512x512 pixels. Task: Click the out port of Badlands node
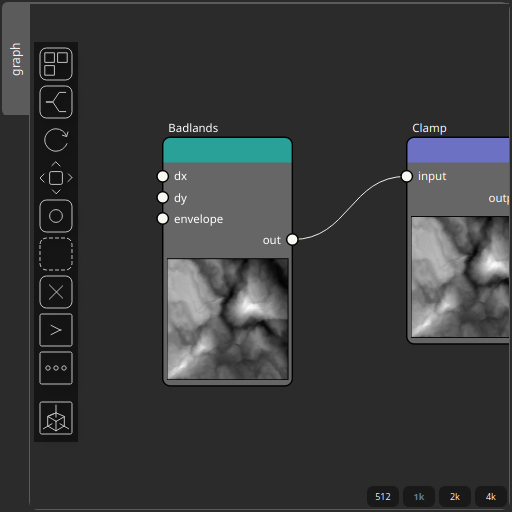(x=292, y=240)
